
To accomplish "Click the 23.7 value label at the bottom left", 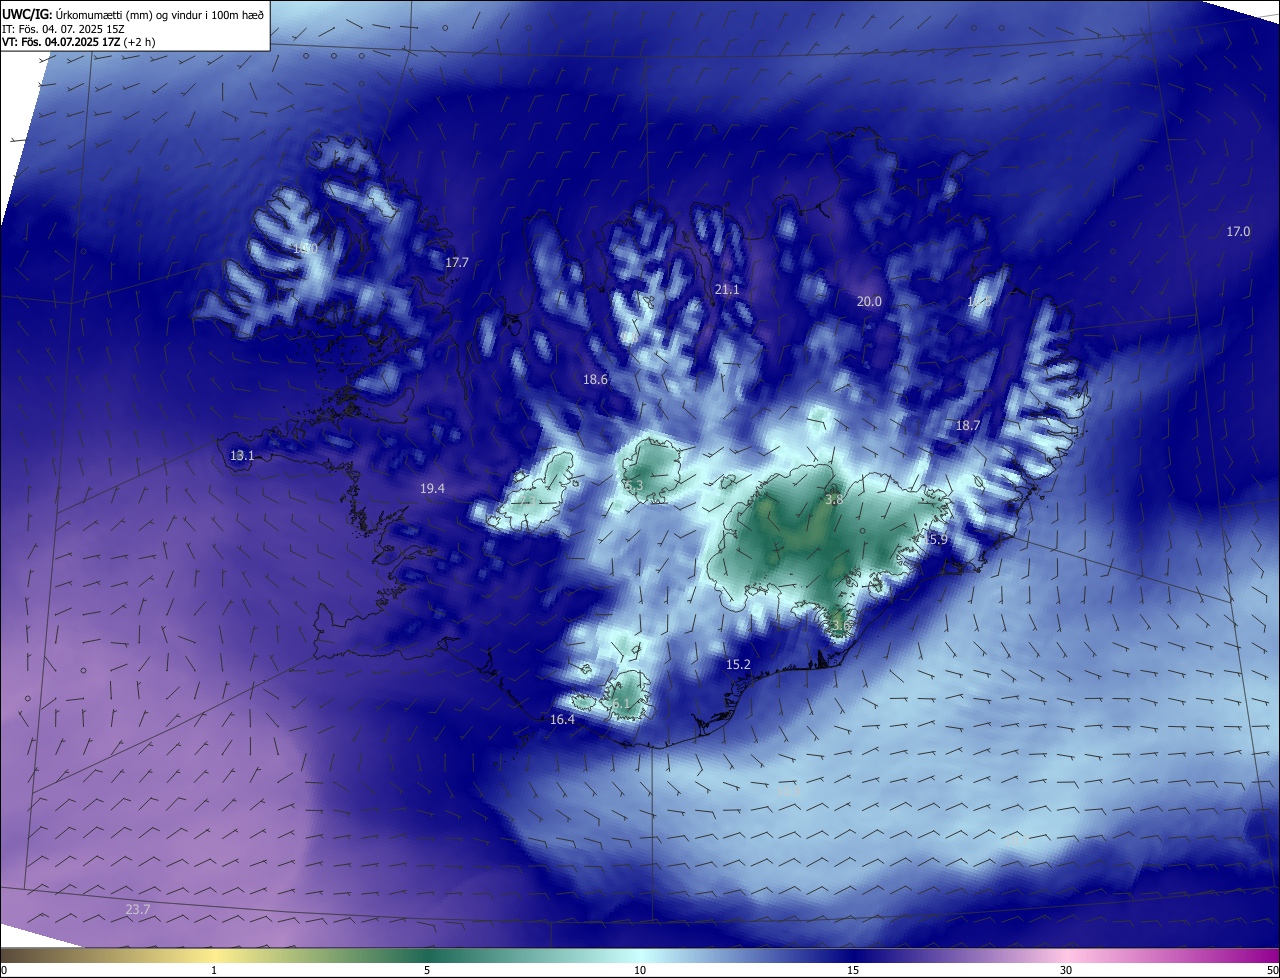I will tap(138, 909).
